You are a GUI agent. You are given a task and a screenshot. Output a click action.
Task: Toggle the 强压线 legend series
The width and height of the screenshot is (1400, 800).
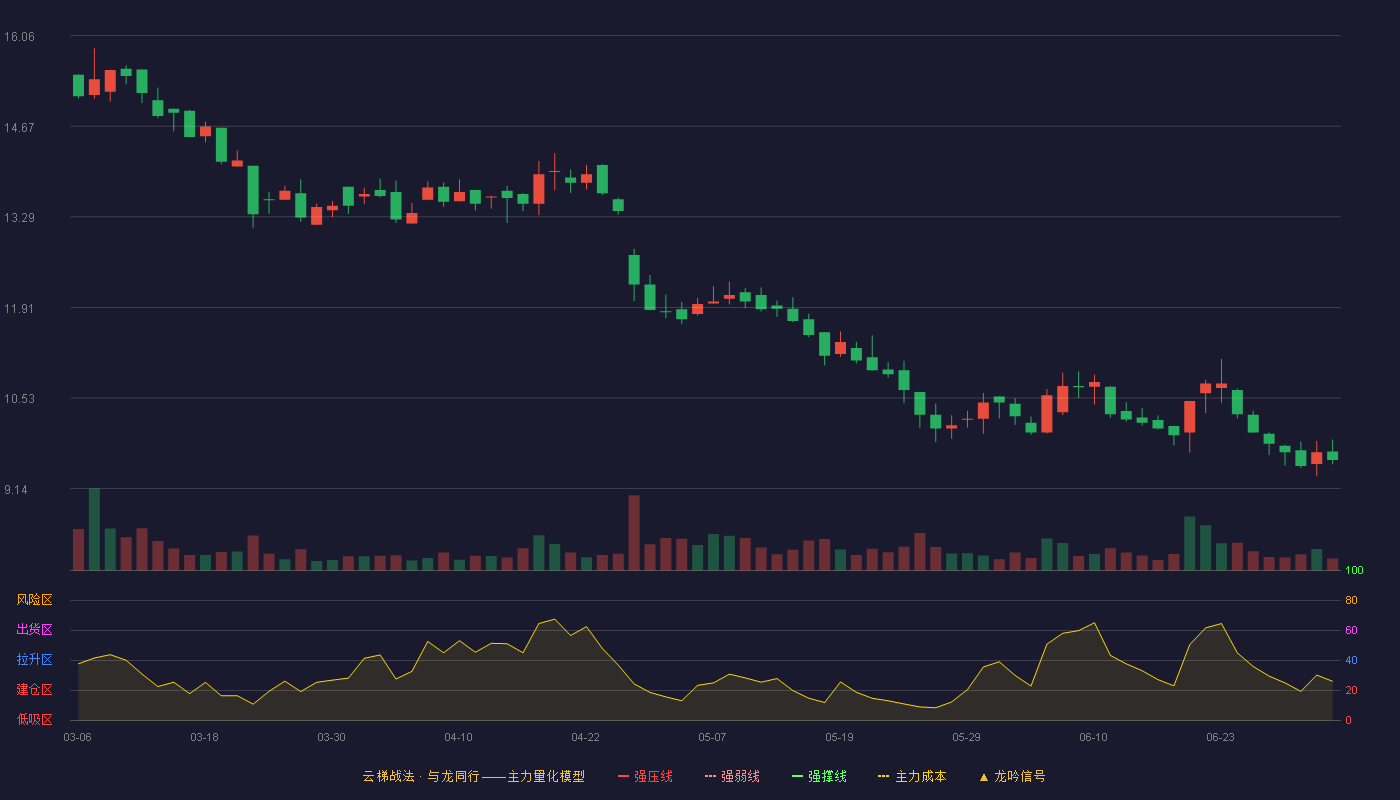[645, 776]
